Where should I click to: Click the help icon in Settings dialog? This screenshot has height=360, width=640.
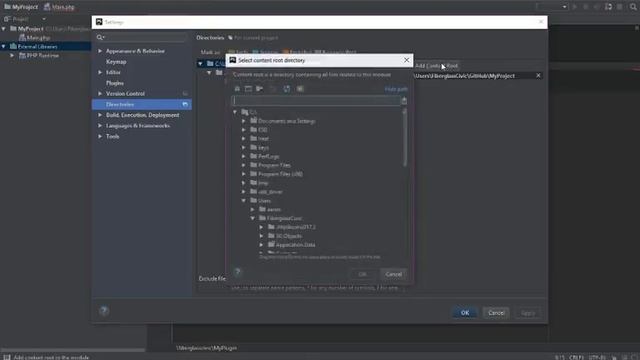(x=104, y=311)
